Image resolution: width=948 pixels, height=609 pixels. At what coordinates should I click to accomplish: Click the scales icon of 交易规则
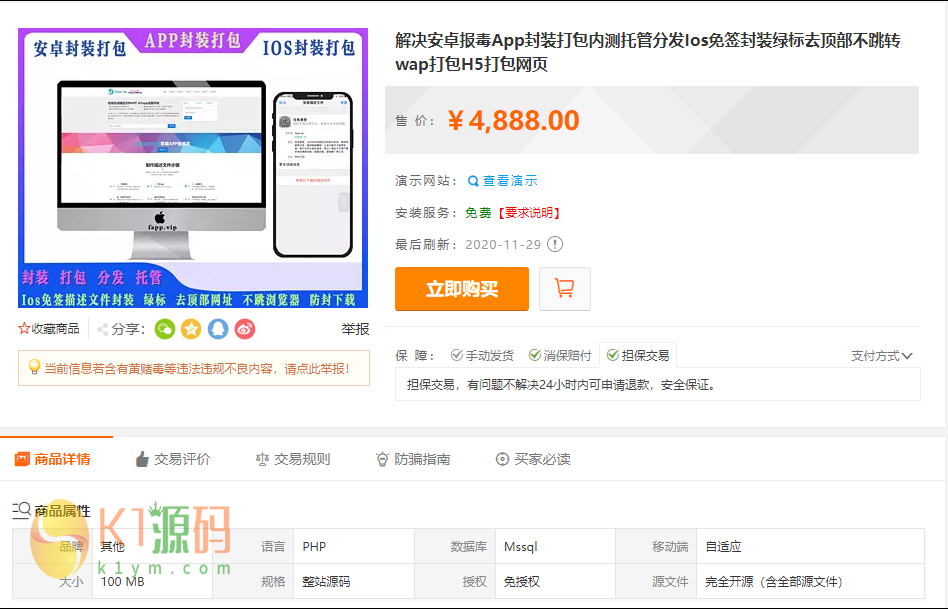click(262, 460)
